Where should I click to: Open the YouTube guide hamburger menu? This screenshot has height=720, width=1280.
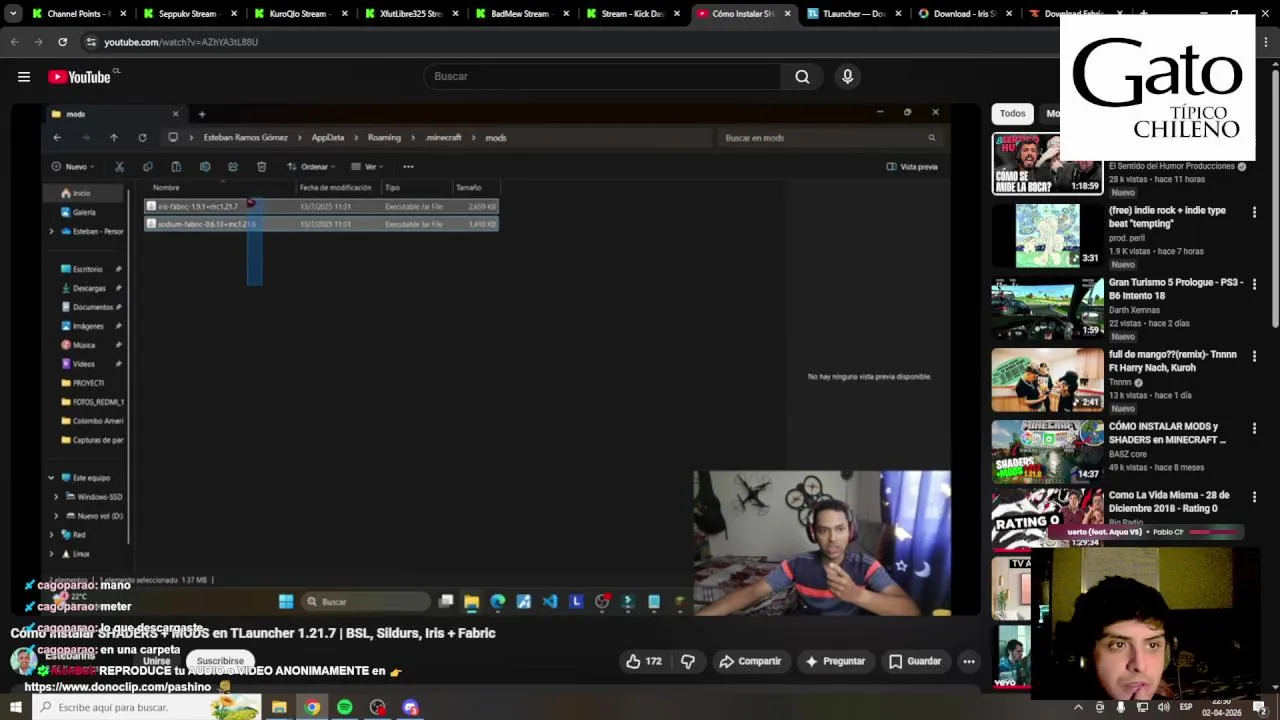tap(23, 77)
